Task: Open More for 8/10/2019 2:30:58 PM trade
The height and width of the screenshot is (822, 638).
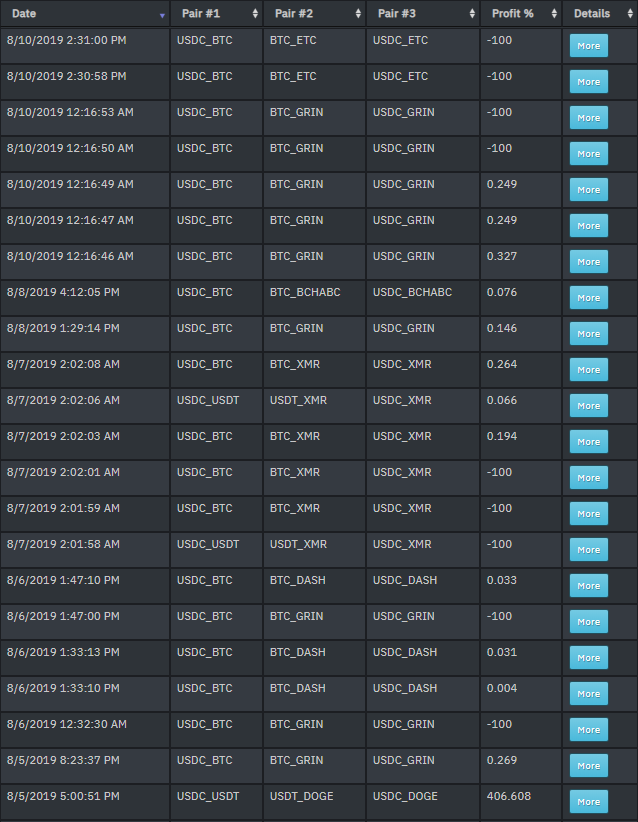Action: (589, 82)
